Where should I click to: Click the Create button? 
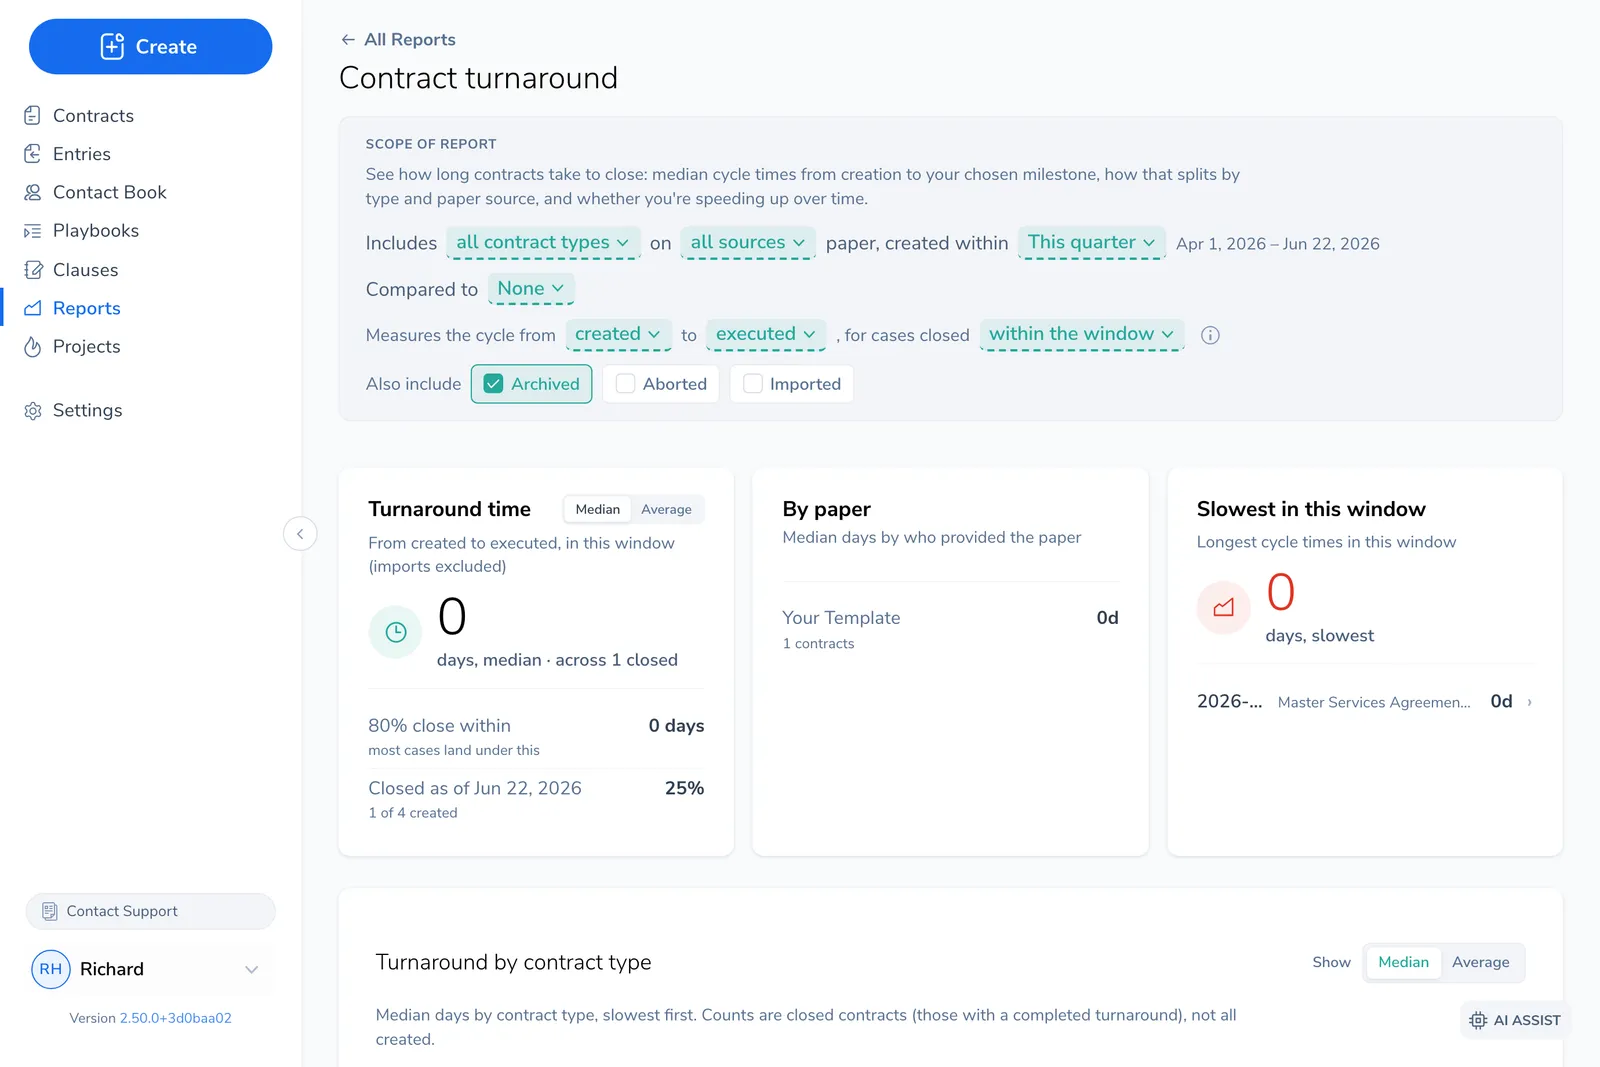point(150,46)
